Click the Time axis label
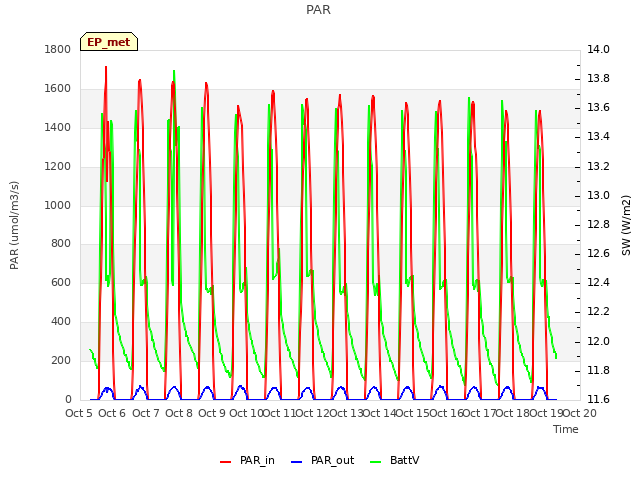Screen dimensions: 640x480 [566, 429]
